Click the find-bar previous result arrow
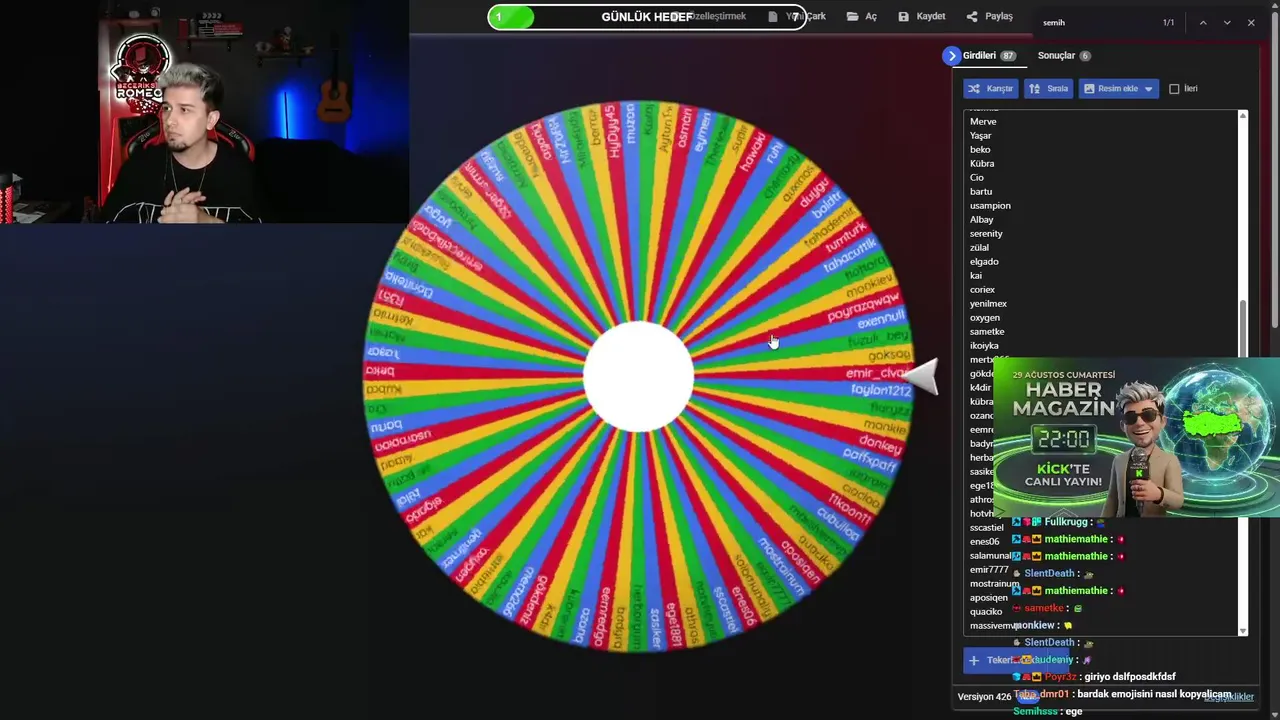Image resolution: width=1280 pixels, height=720 pixels. coord(1203,23)
